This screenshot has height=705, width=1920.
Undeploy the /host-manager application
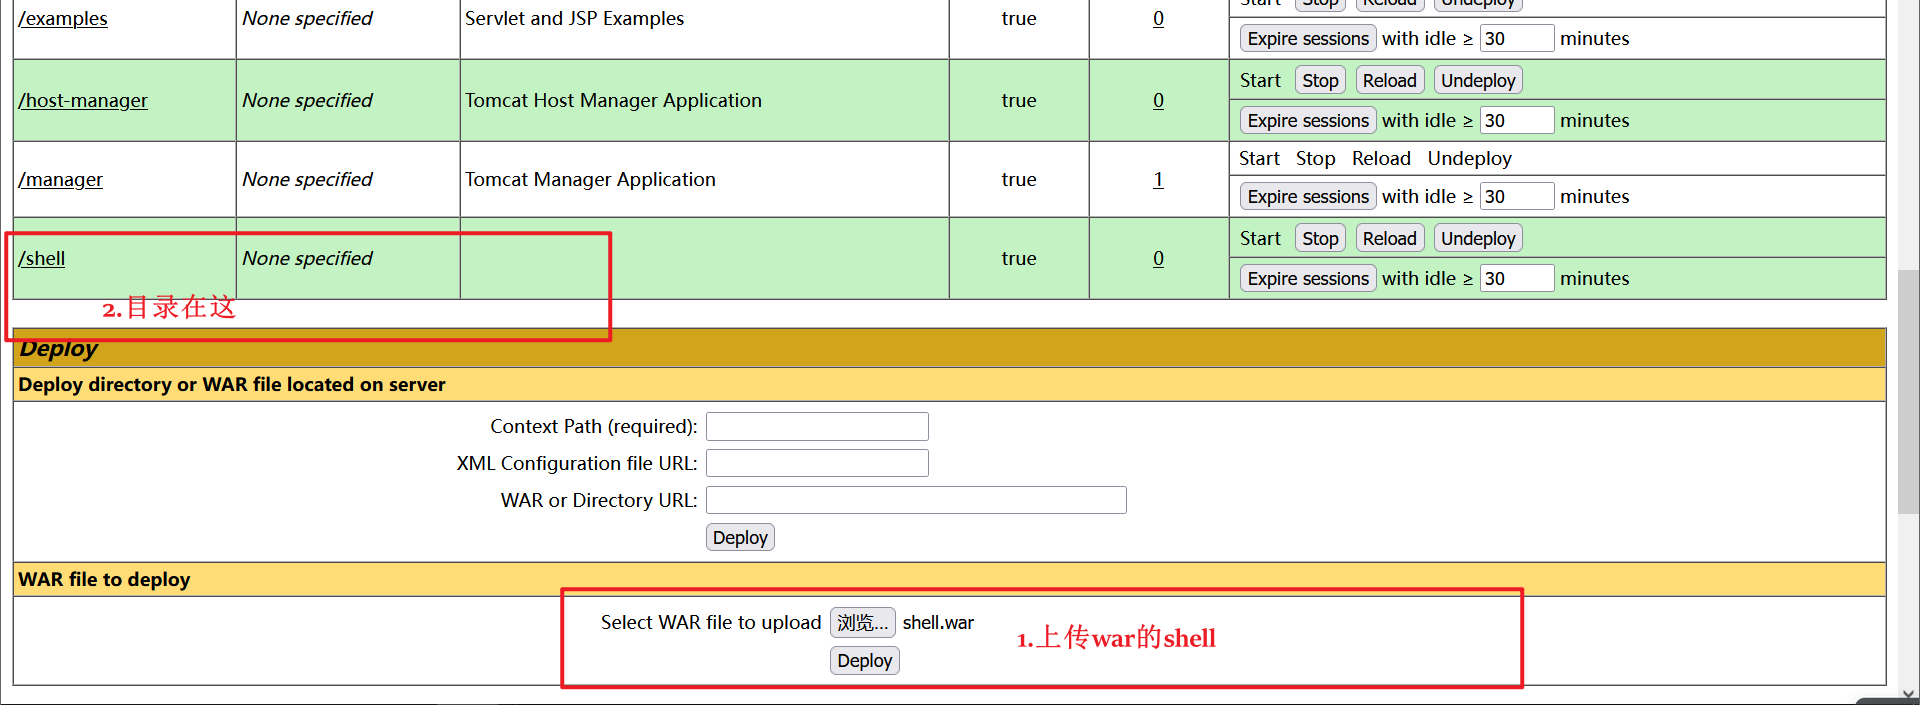click(x=1478, y=81)
